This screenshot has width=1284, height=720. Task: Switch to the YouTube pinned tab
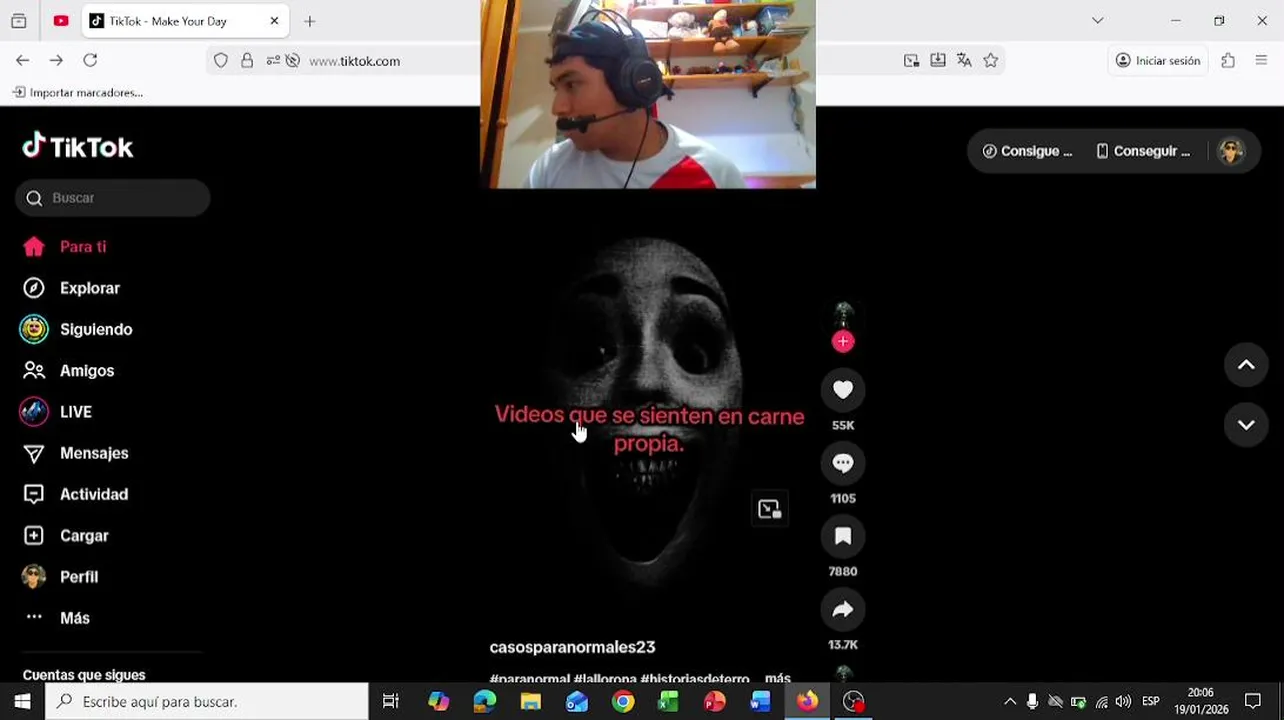click(x=61, y=21)
